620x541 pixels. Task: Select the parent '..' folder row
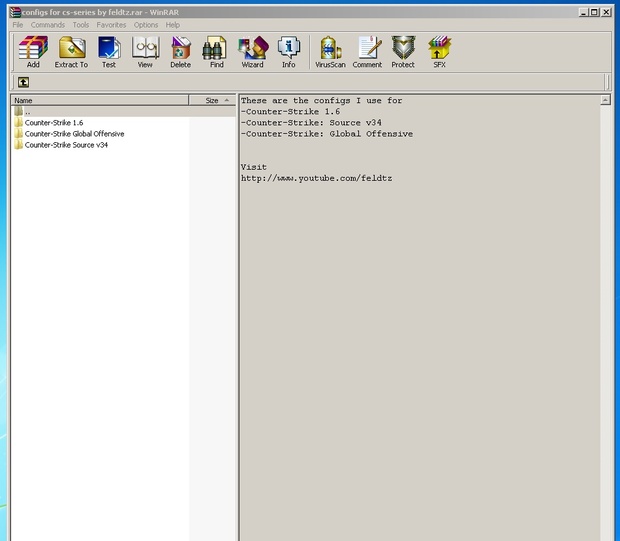click(123, 112)
